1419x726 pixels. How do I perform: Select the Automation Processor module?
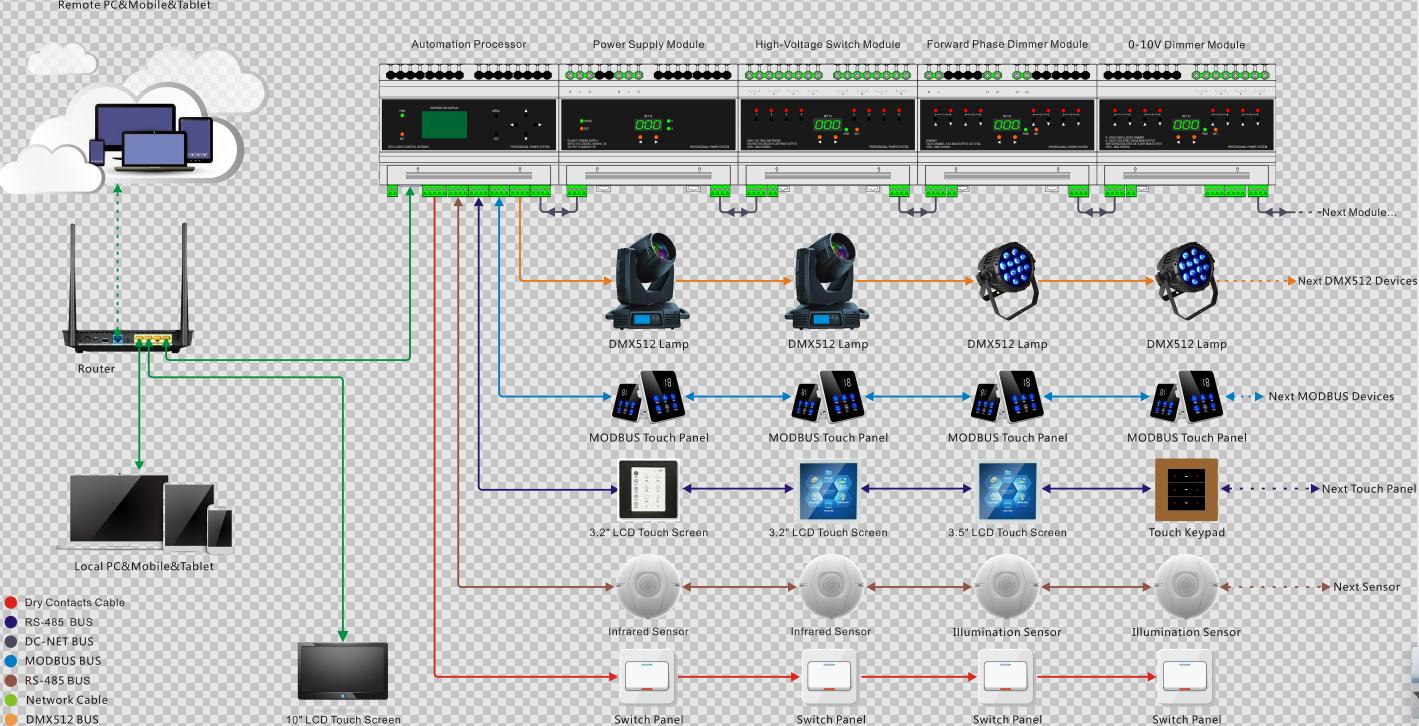click(468, 128)
